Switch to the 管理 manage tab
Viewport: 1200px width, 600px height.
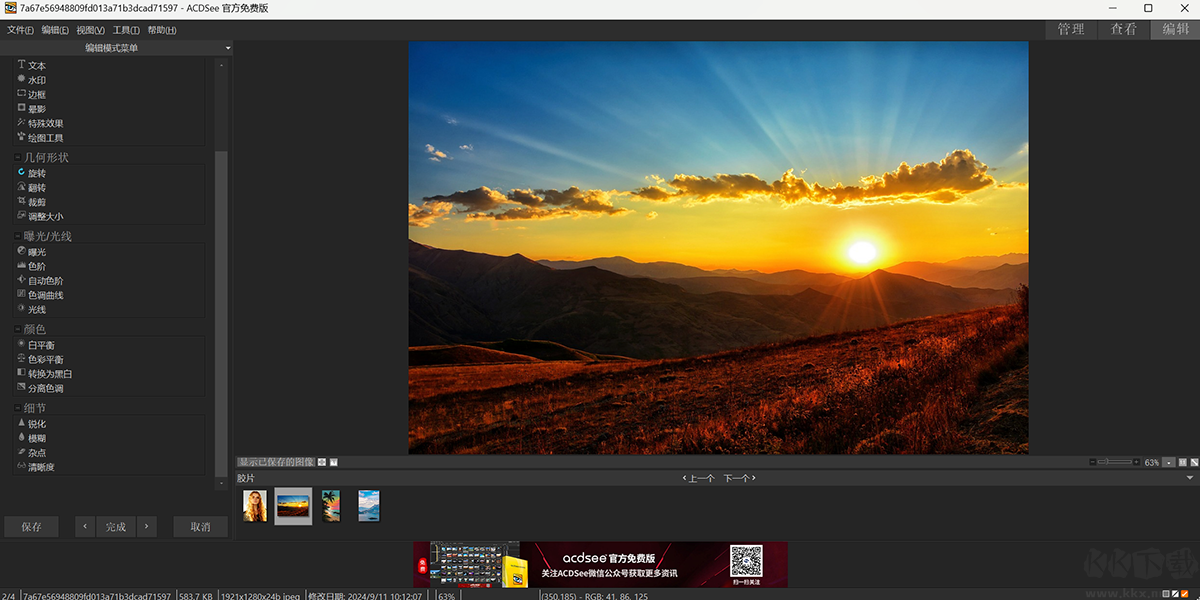tap(1071, 29)
